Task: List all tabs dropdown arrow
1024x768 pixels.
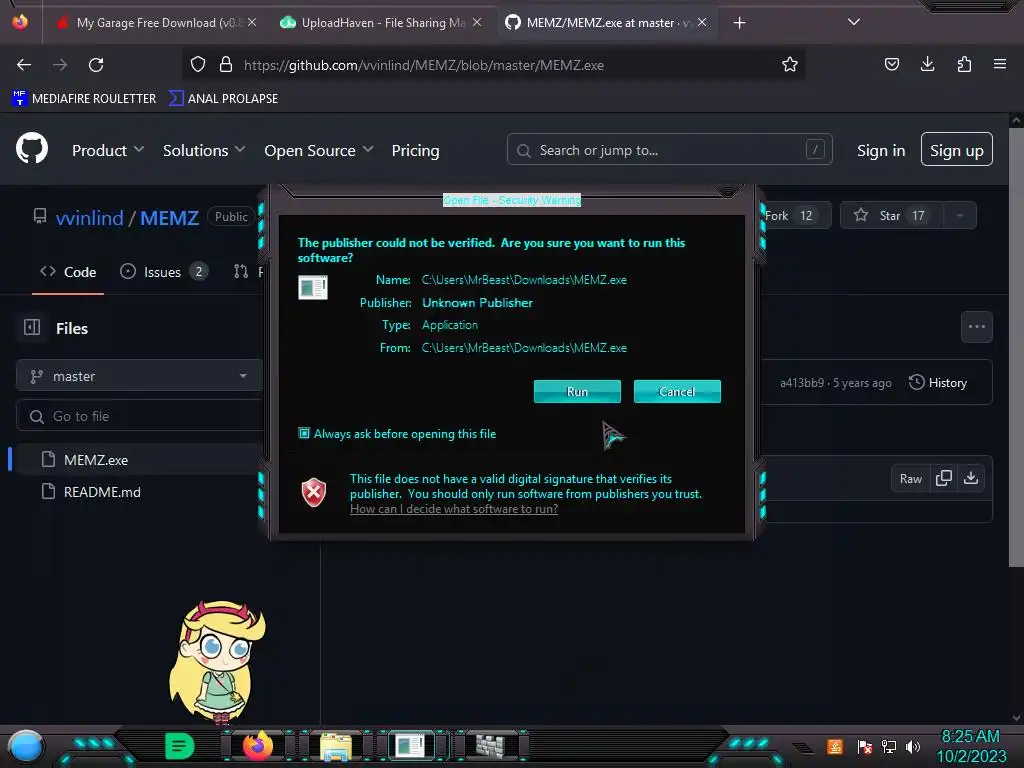Action: (854, 22)
